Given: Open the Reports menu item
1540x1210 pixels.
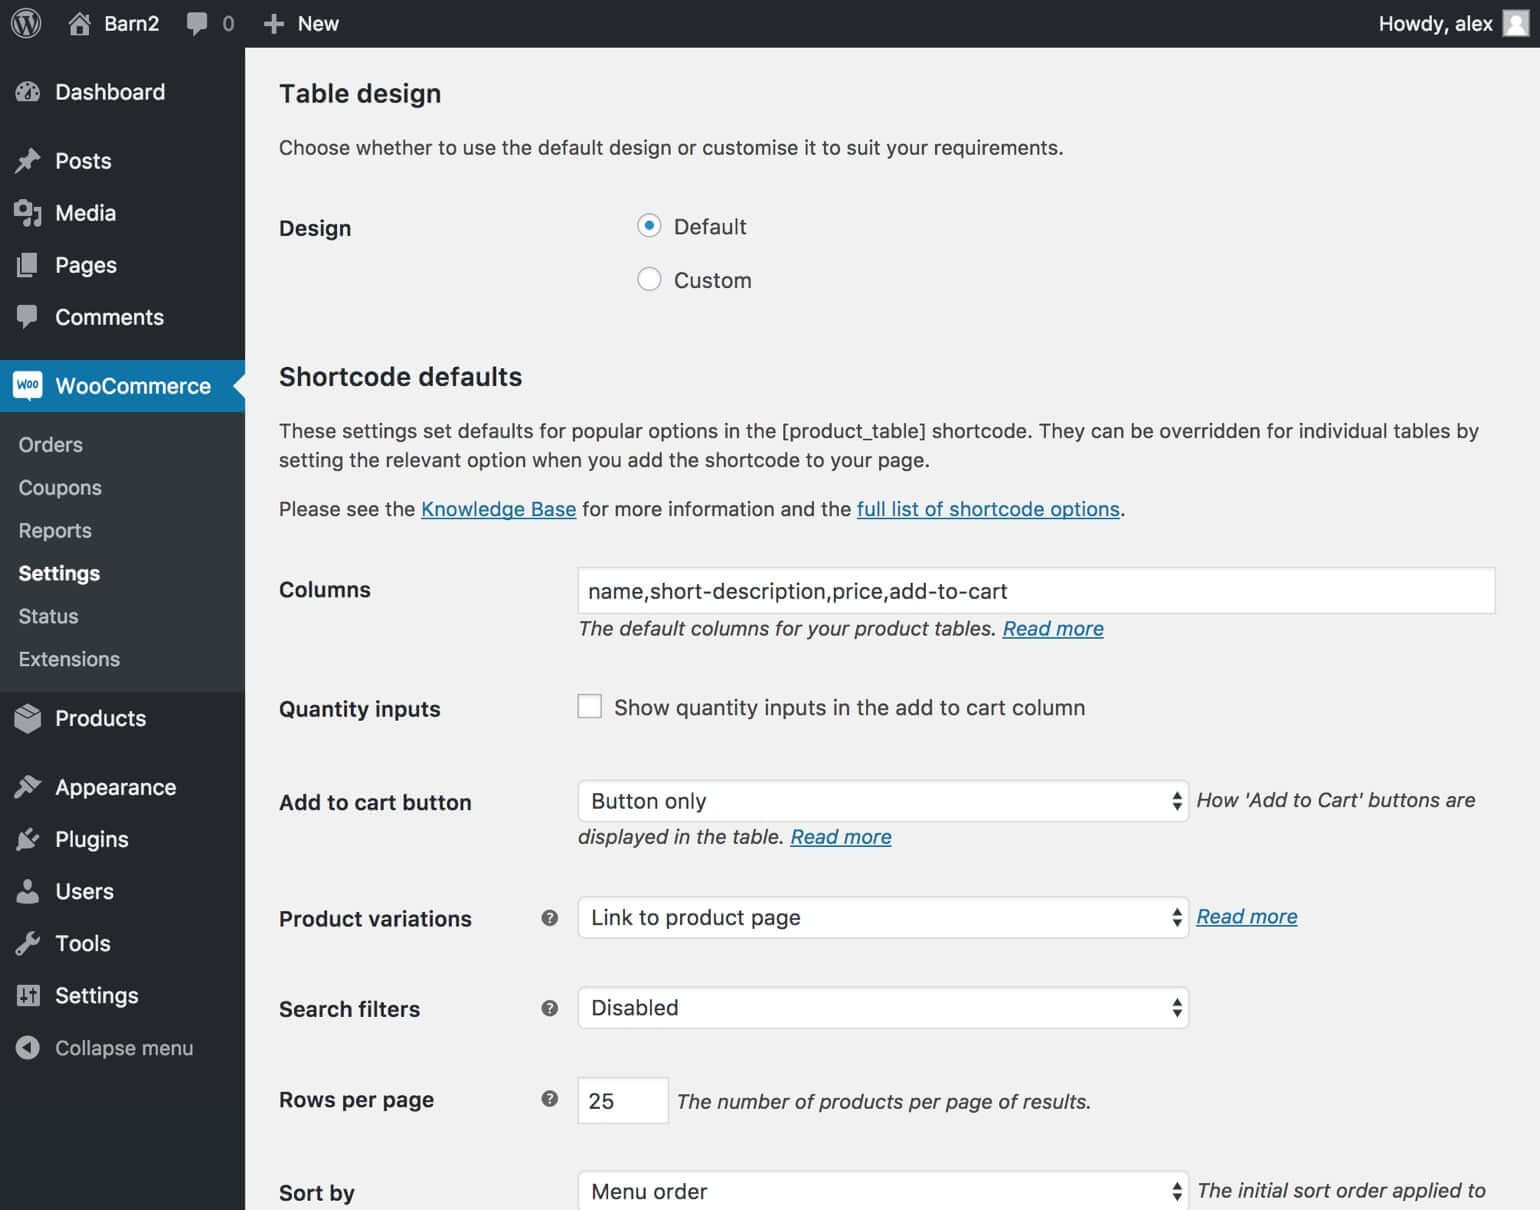Looking at the screenshot, I should click(54, 530).
